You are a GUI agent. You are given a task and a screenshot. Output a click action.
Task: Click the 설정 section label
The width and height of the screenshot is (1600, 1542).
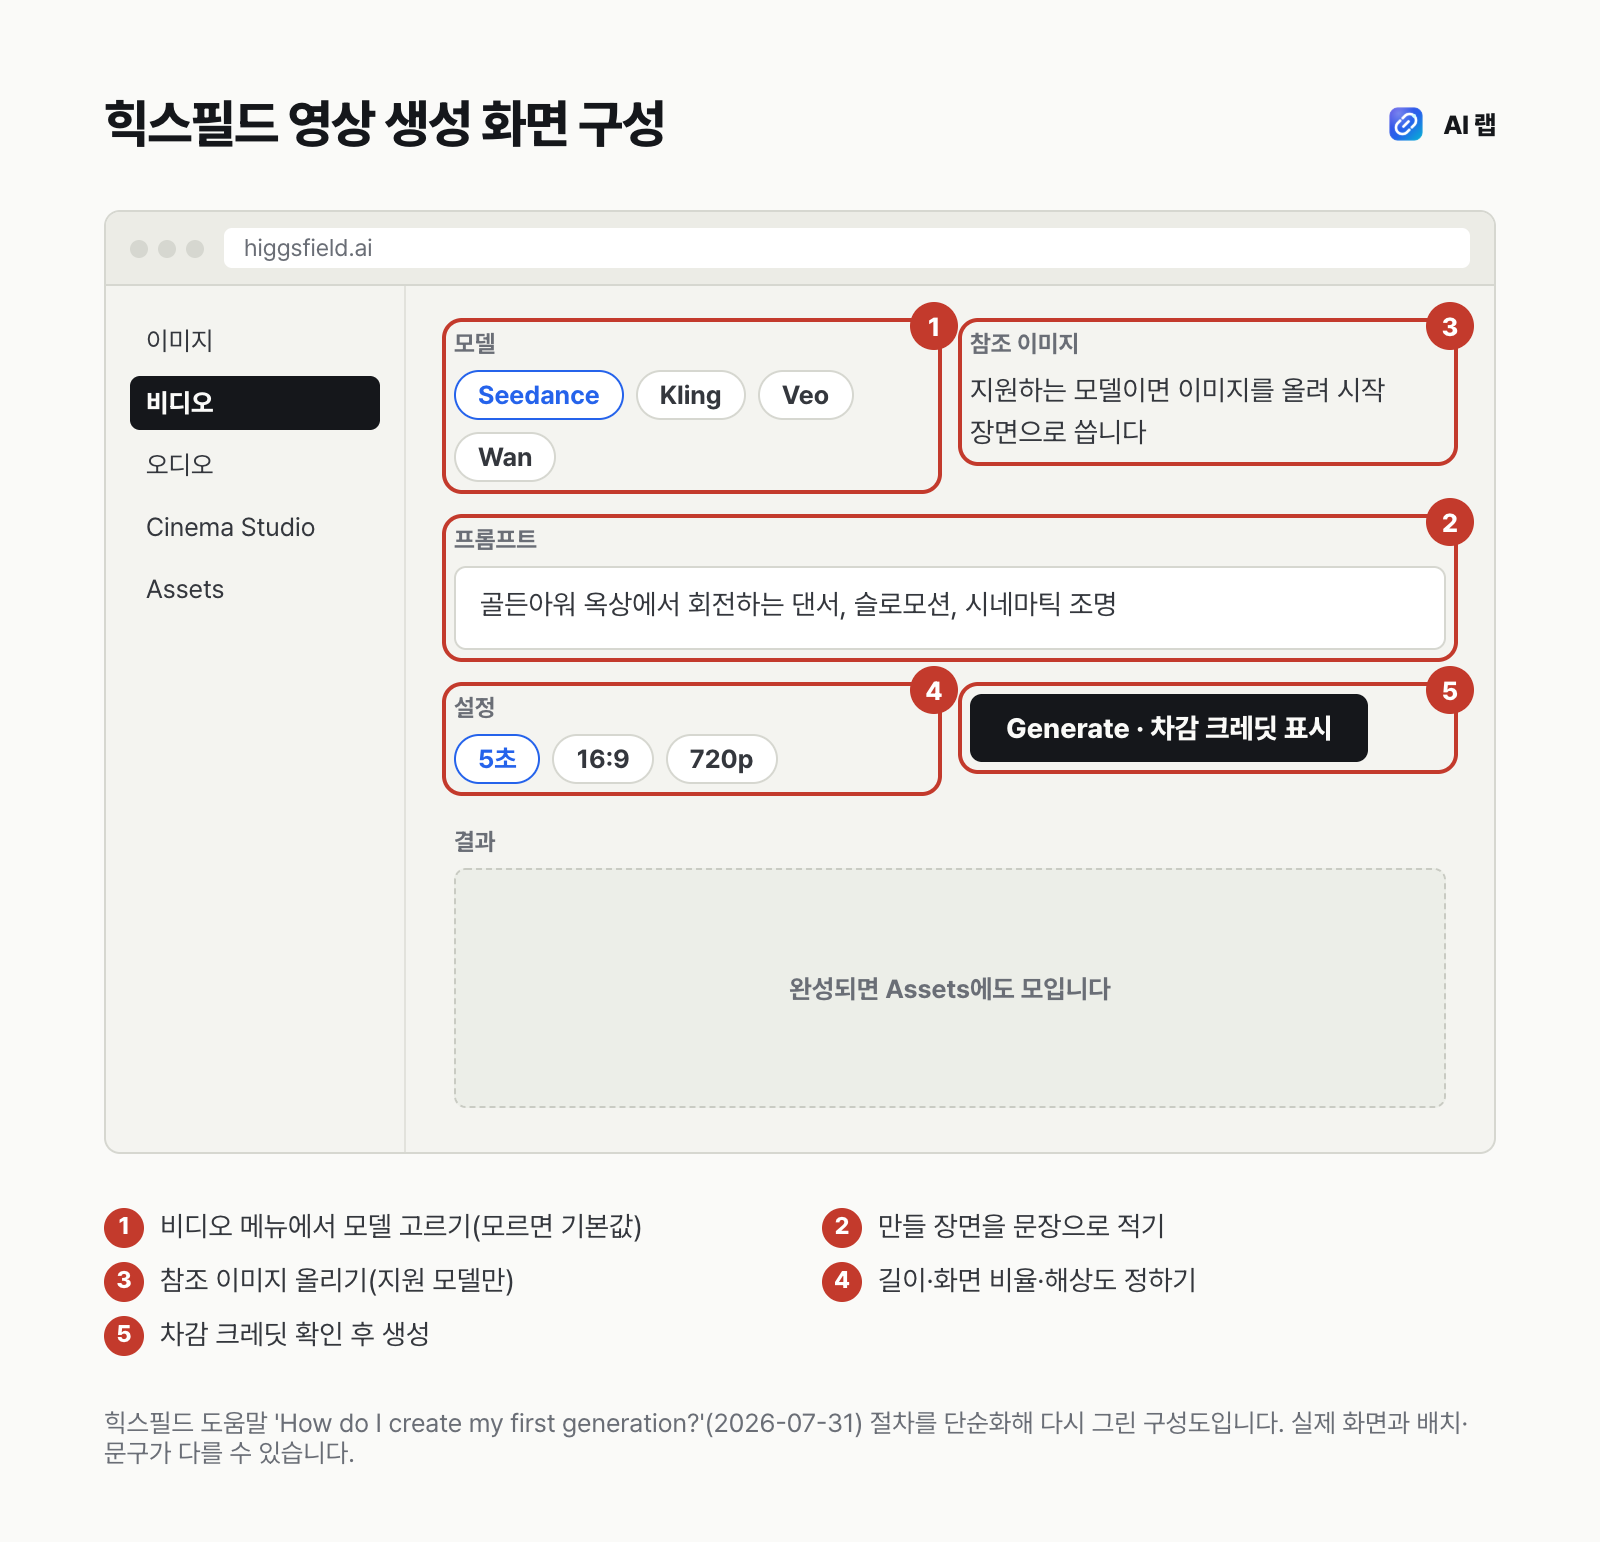point(475,707)
